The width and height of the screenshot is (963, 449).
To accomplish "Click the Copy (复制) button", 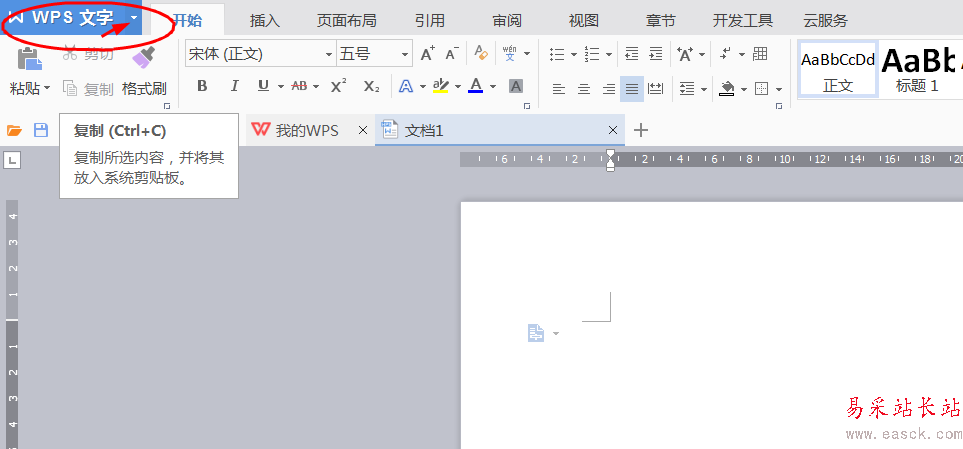I will (89, 89).
